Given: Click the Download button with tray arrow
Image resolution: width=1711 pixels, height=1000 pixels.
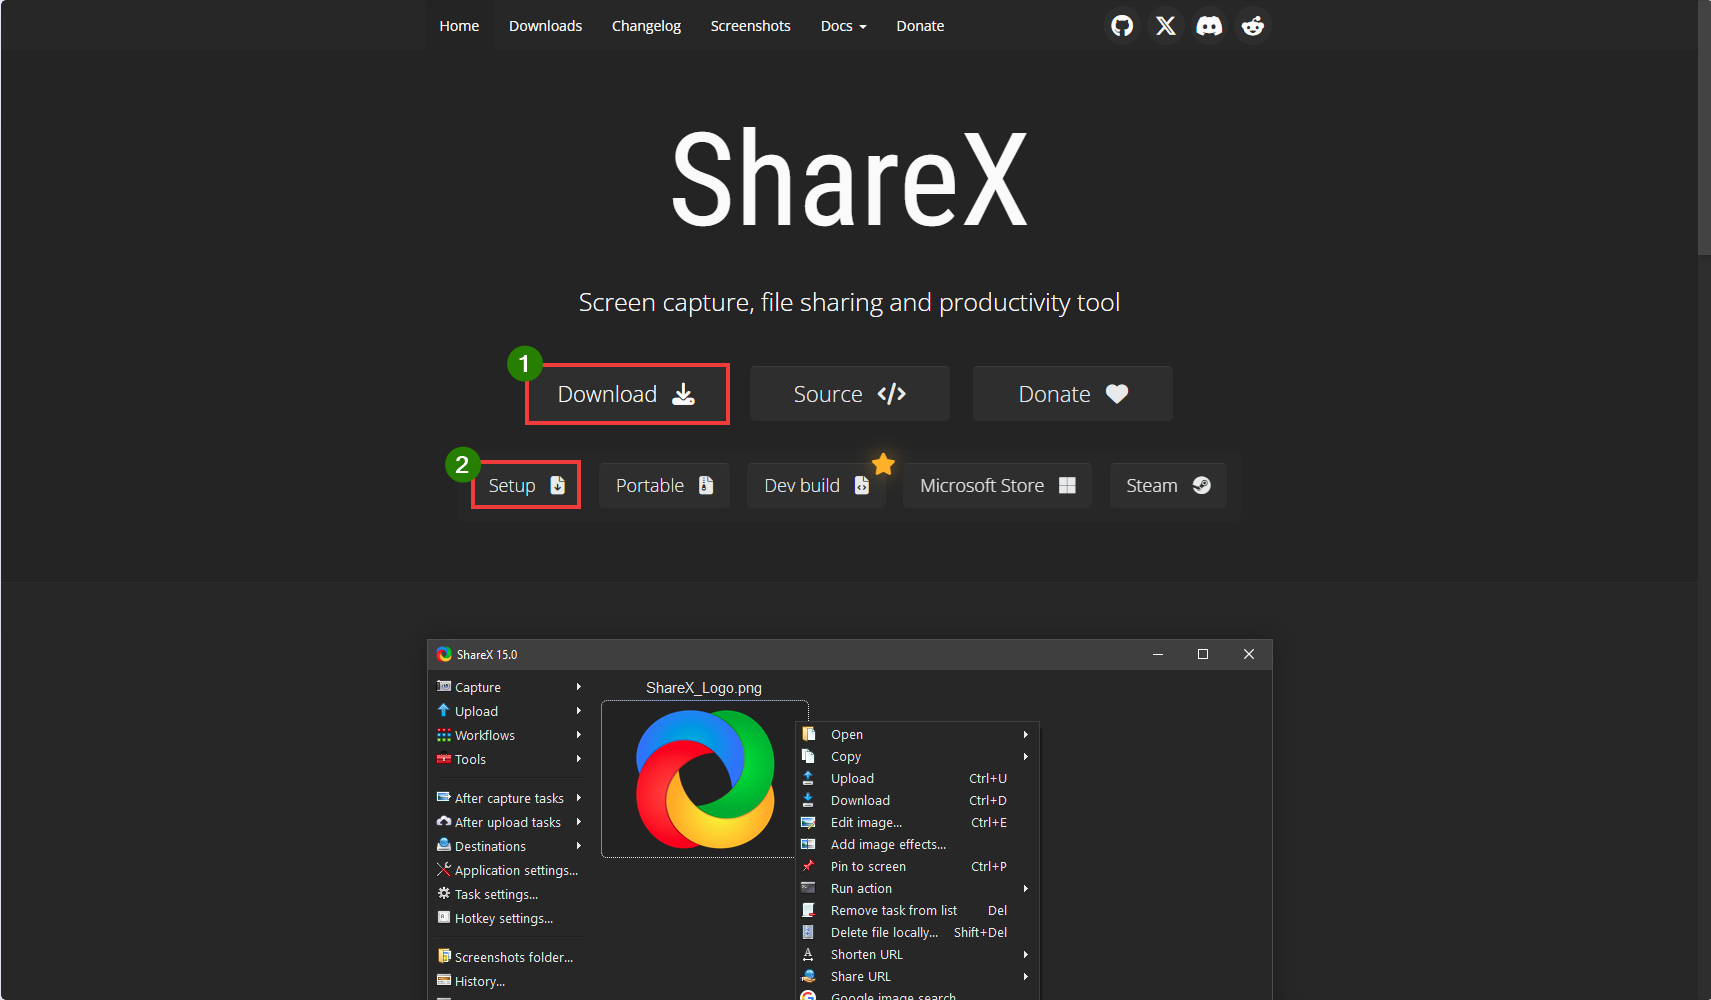Looking at the screenshot, I should click(x=627, y=394).
